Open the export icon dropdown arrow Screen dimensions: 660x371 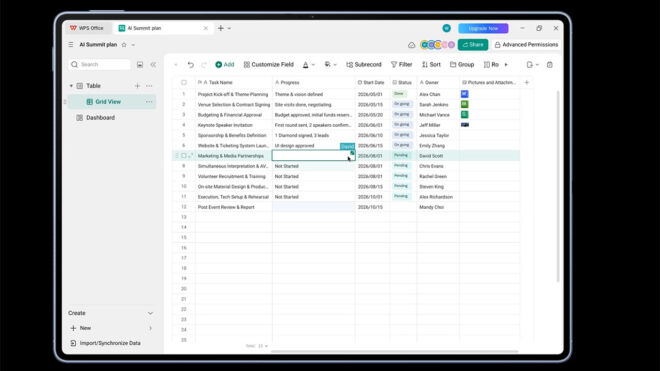coord(537,65)
